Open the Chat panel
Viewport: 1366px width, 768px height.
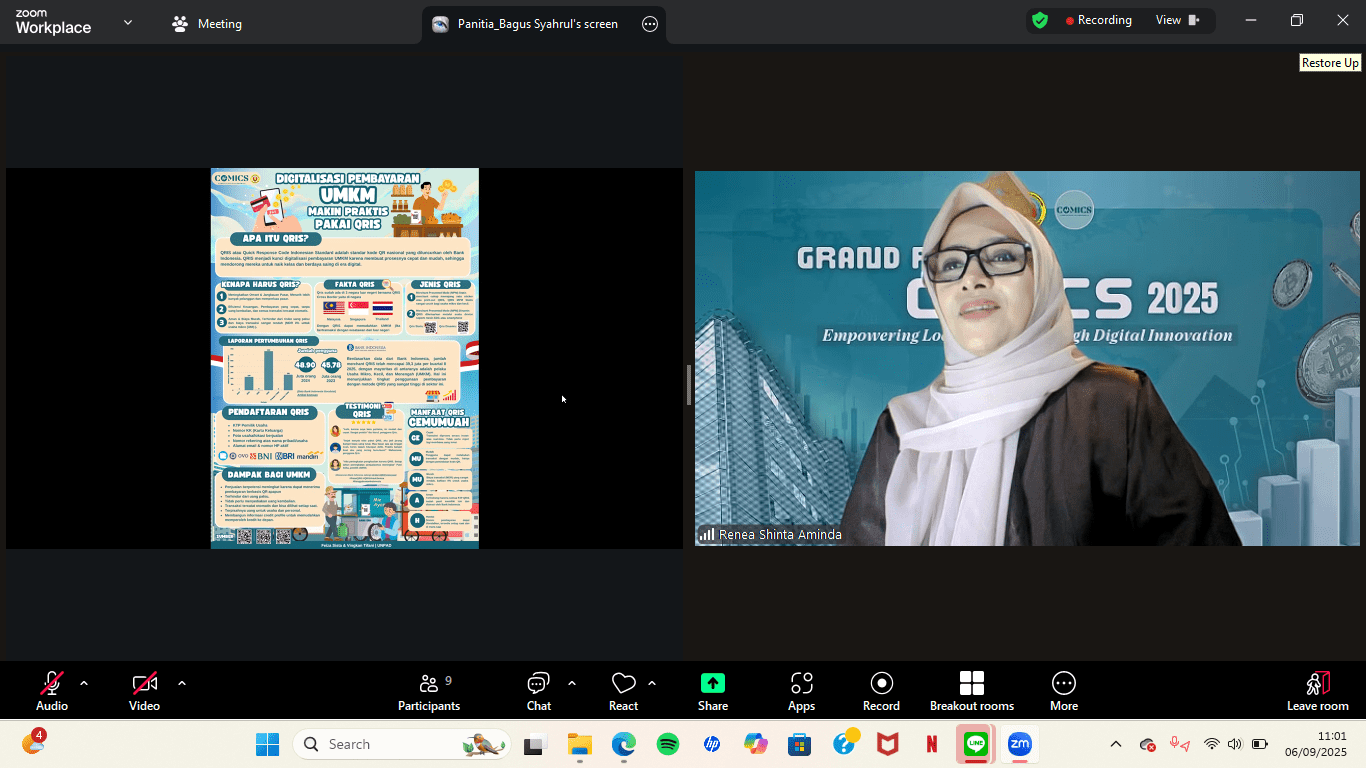tap(538, 691)
